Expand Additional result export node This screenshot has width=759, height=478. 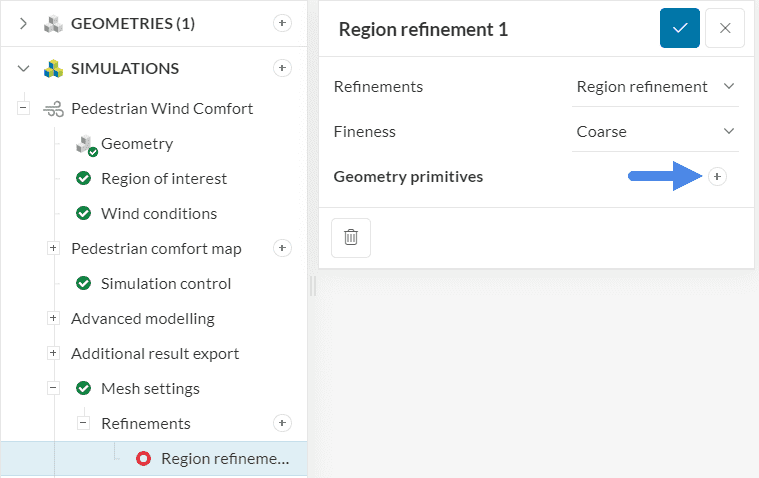[x=54, y=354]
